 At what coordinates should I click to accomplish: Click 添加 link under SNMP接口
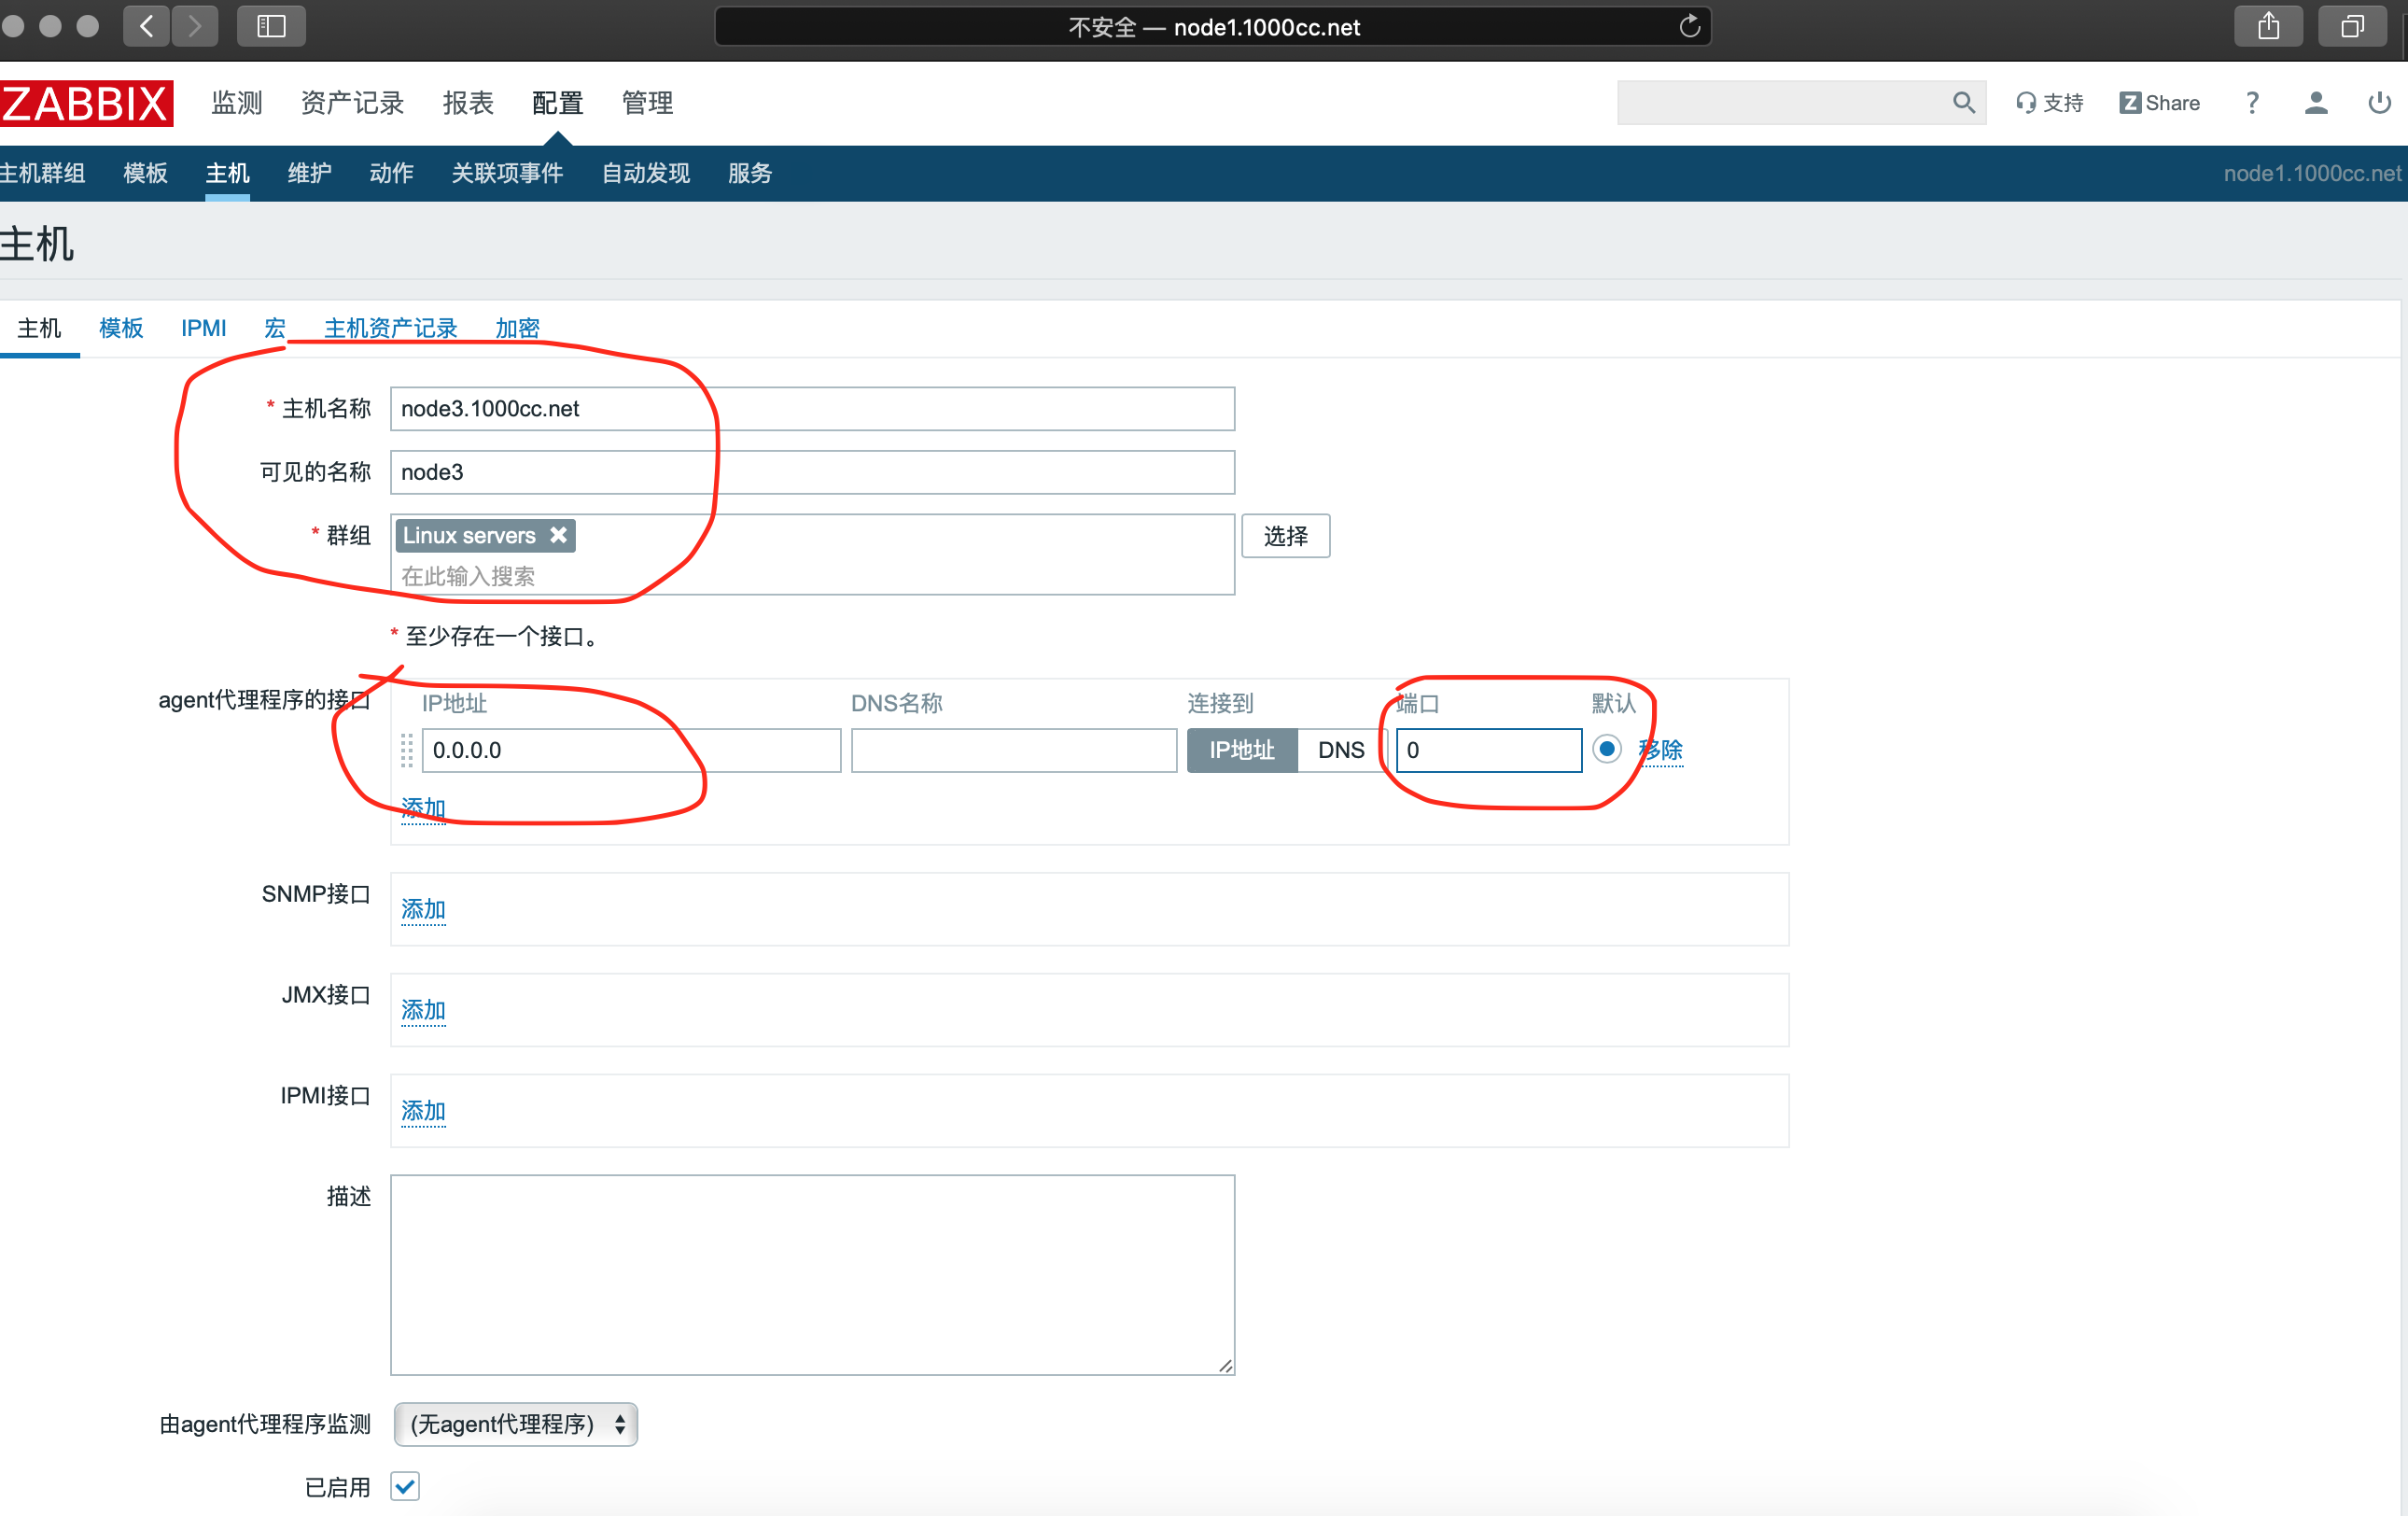pyautogui.click(x=423, y=909)
